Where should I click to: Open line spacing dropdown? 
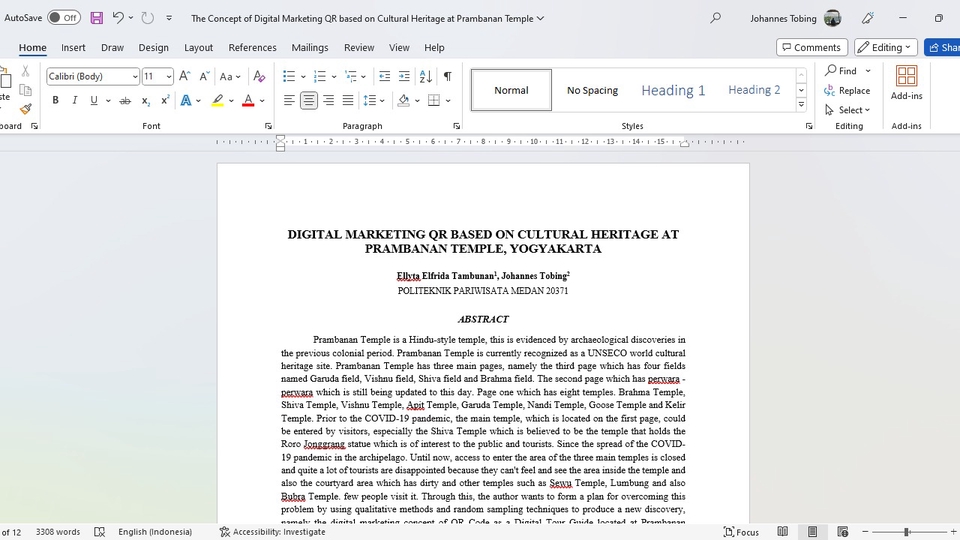point(373,100)
